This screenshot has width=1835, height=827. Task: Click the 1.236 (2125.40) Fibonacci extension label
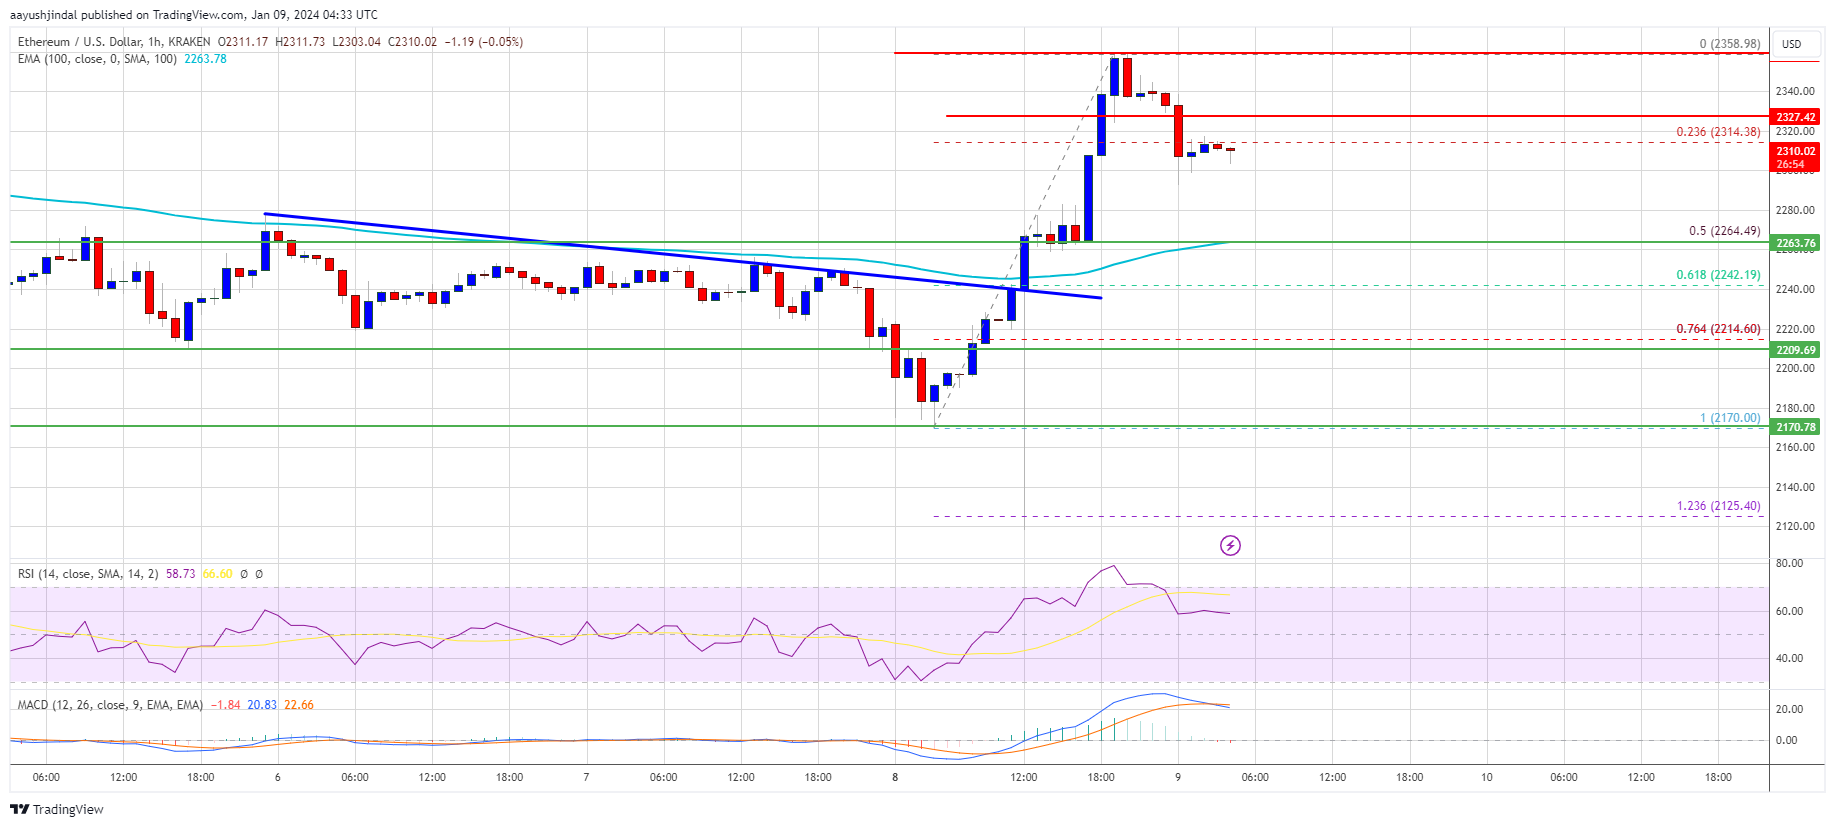point(1717,506)
